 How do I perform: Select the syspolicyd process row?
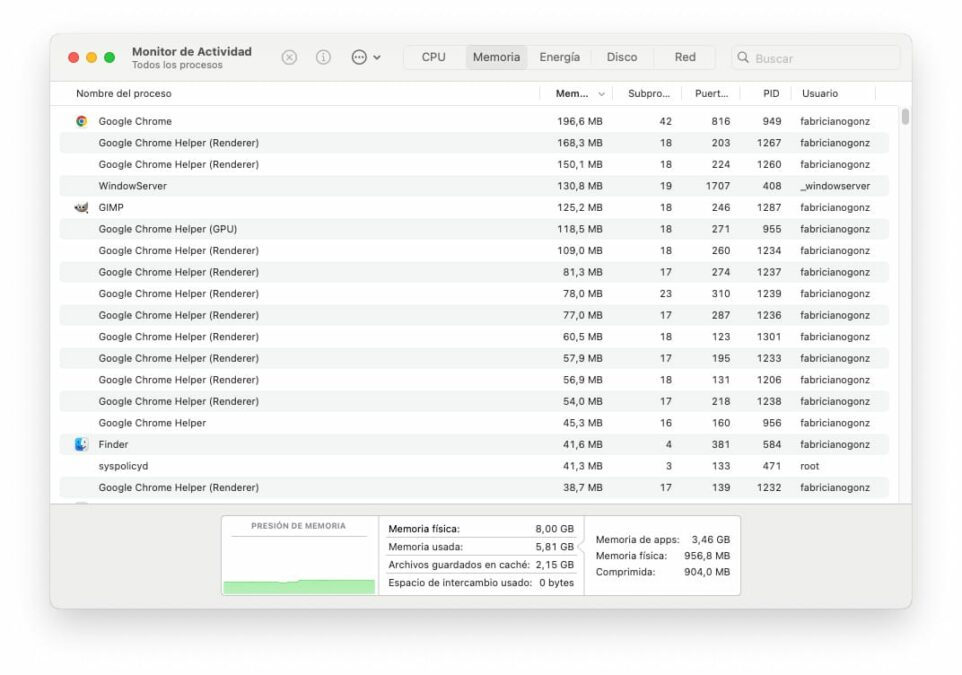tap(474, 466)
